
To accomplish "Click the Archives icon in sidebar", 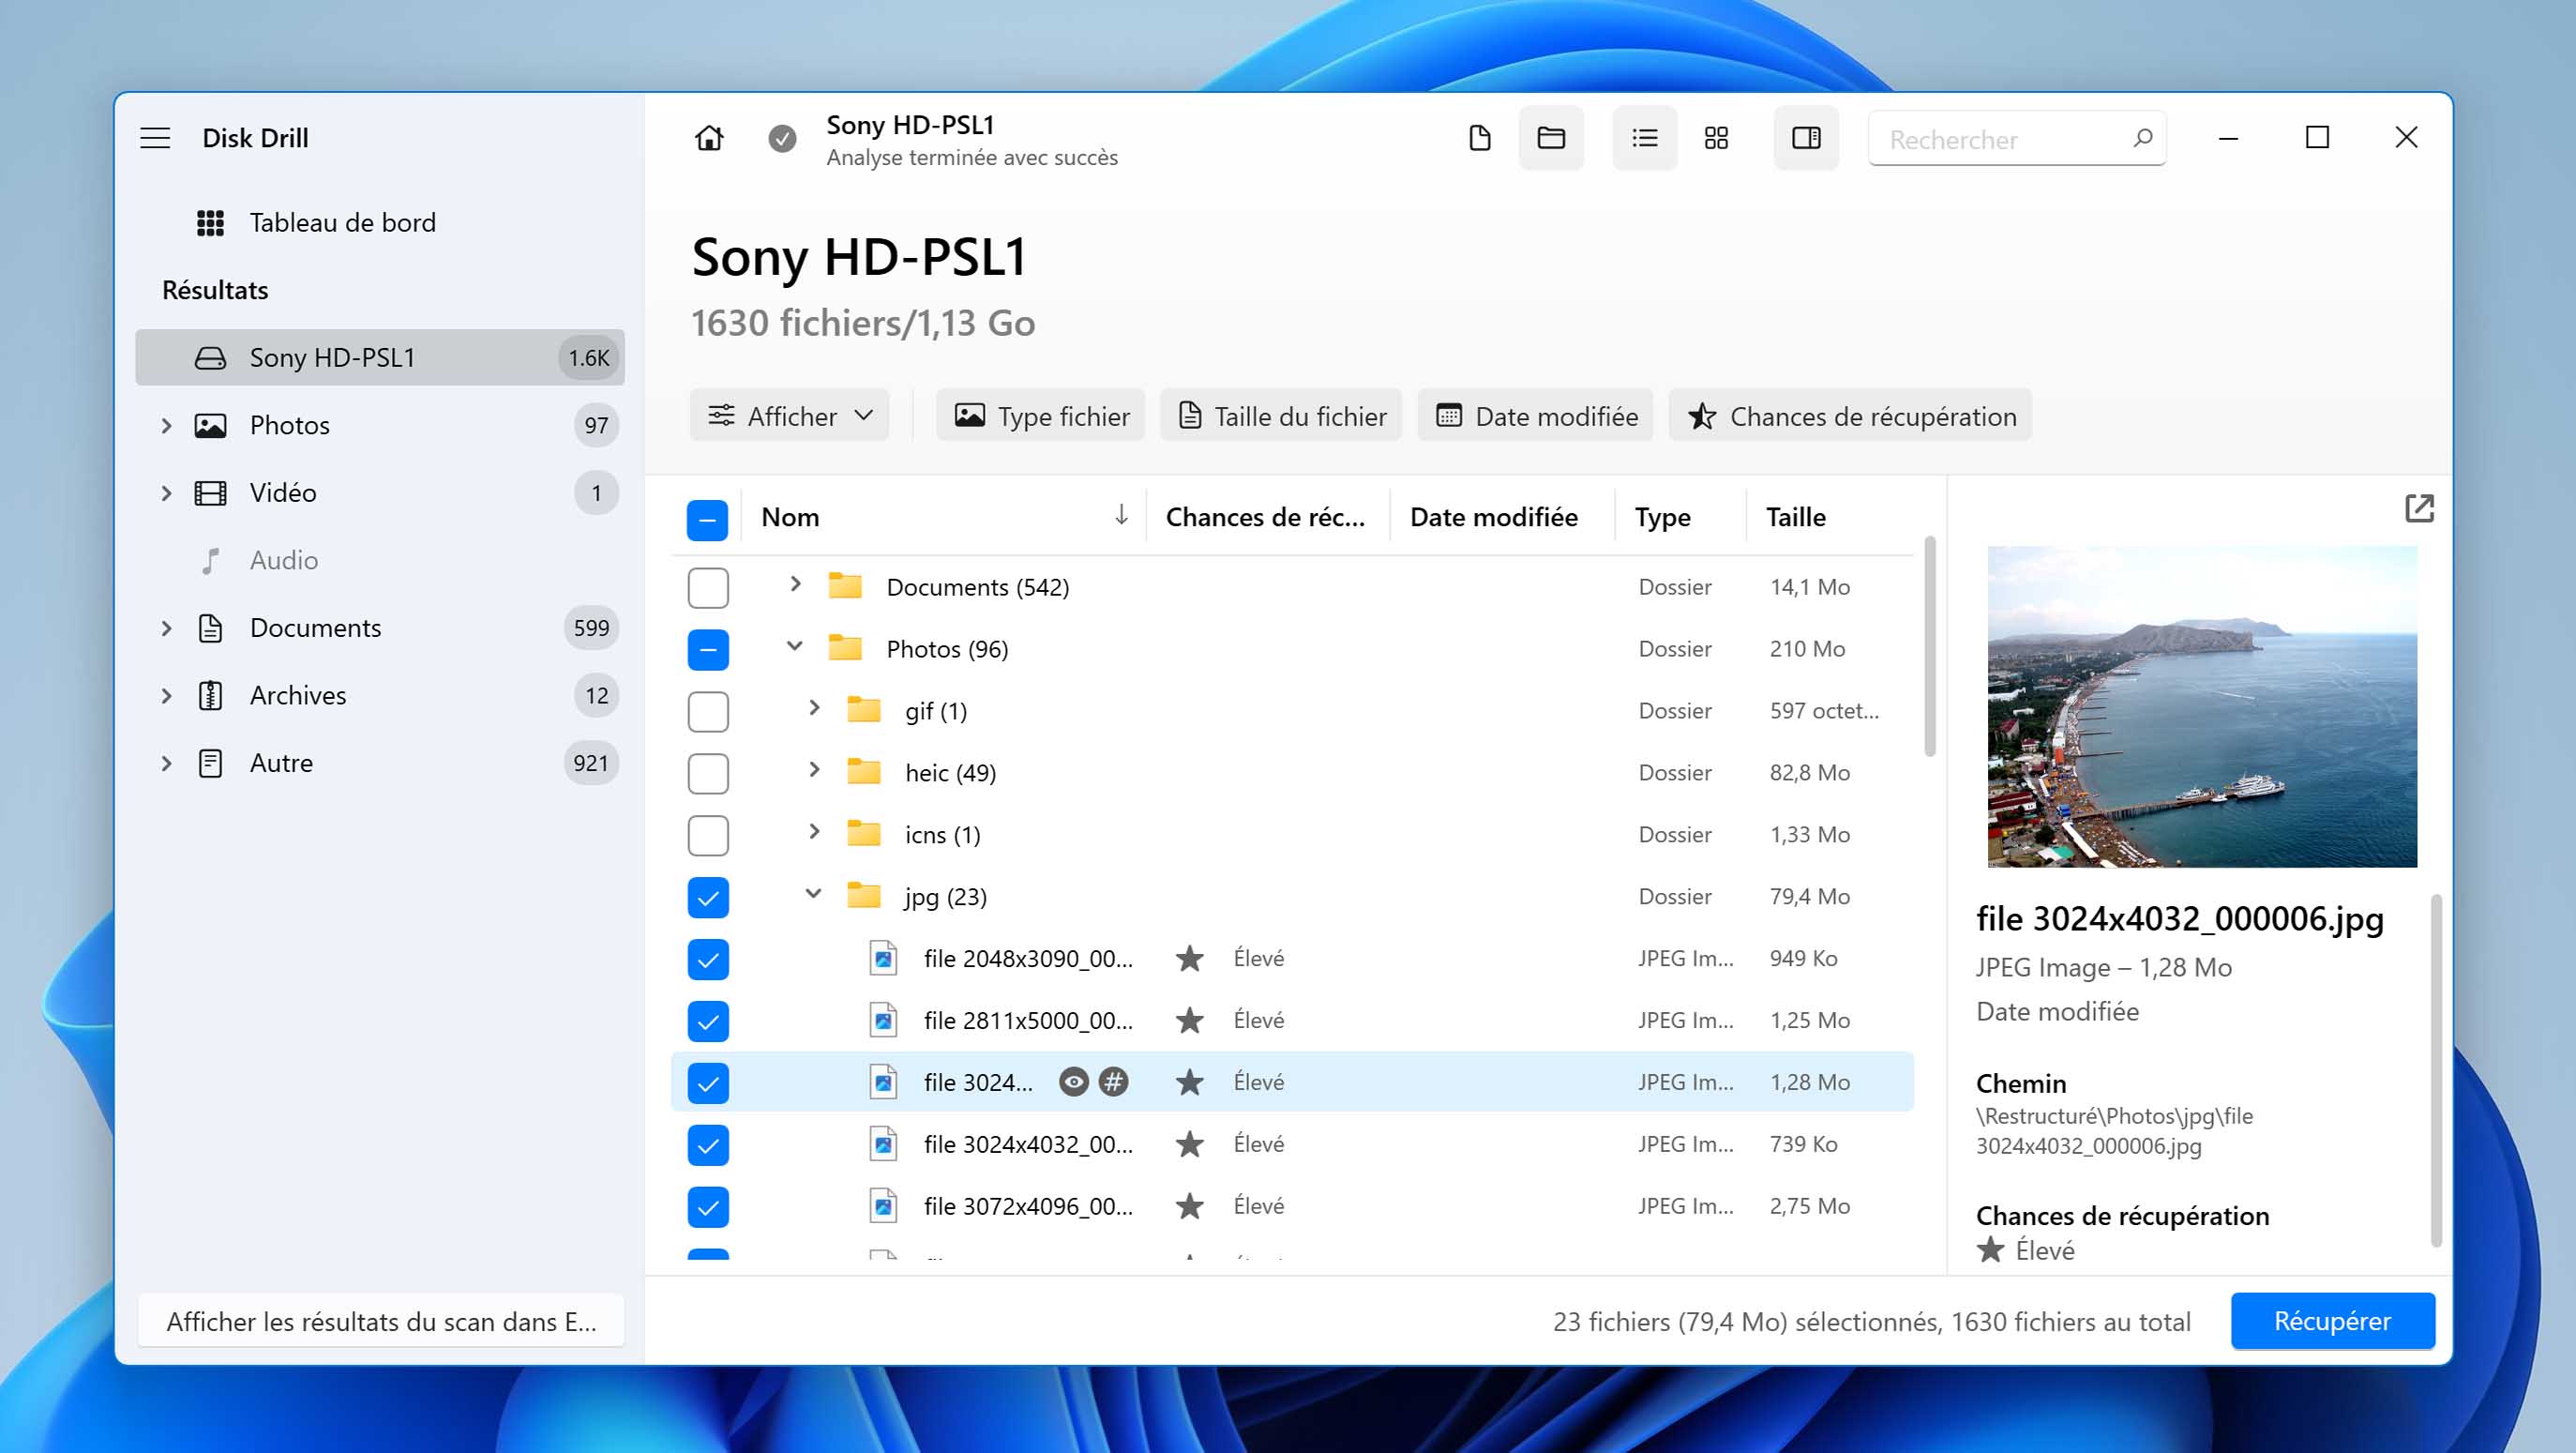I will [x=210, y=696].
